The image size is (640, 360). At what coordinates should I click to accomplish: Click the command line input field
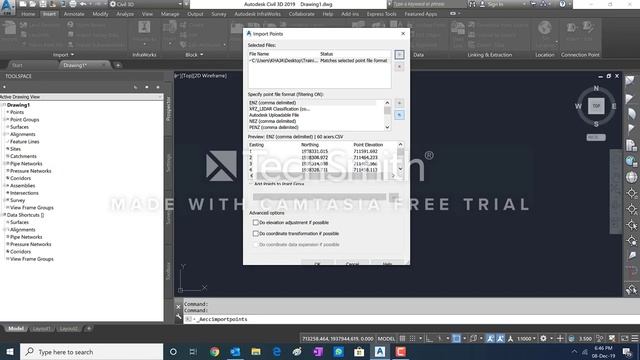click(x=412, y=319)
